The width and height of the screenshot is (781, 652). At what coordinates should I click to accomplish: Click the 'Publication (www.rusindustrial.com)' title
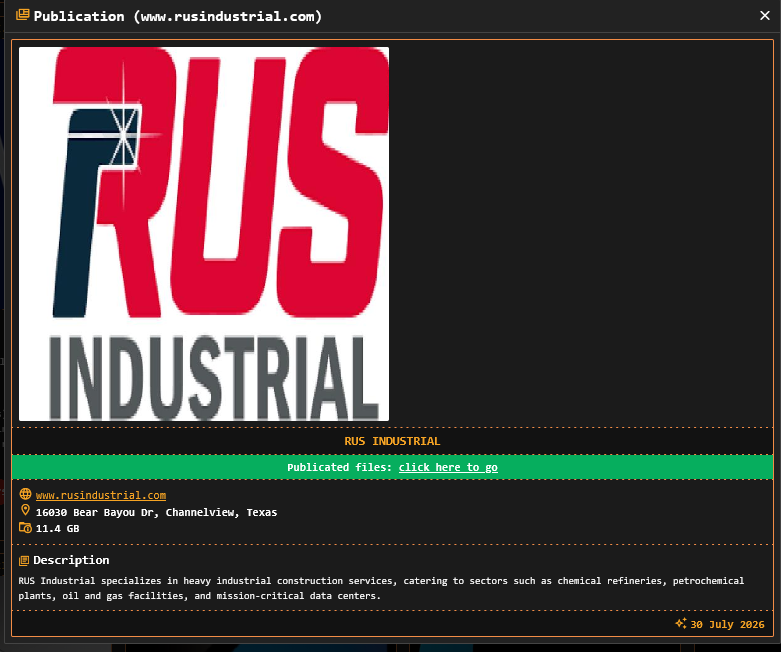click(178, 16)
